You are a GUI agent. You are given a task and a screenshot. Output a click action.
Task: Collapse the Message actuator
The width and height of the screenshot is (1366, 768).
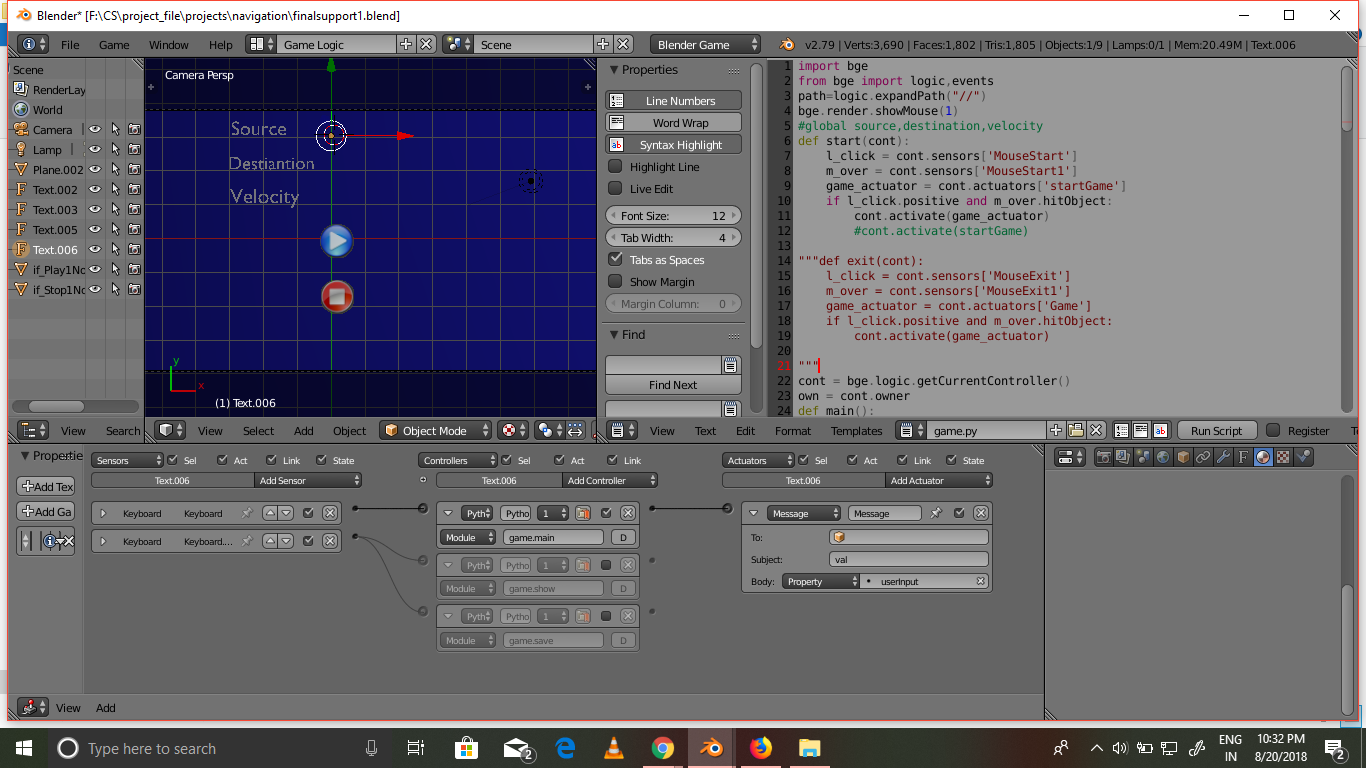tap(753, 513)
